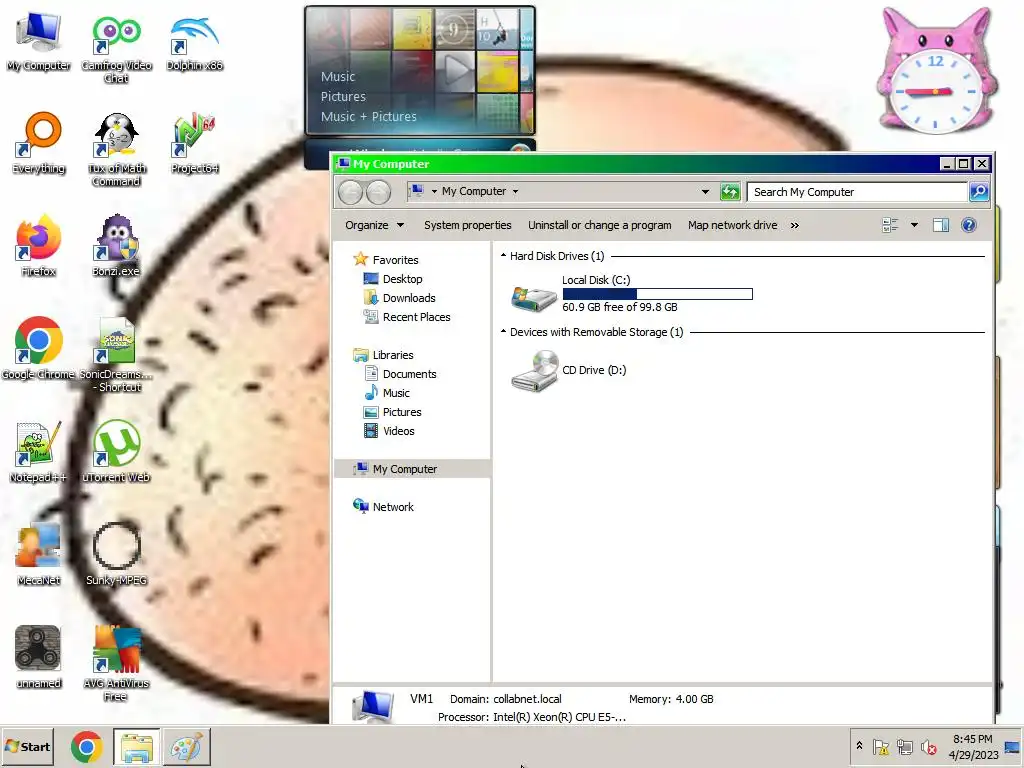Click the My Computer breadcrumb in address bar
1024x768 pixels.
pos(474,192)
